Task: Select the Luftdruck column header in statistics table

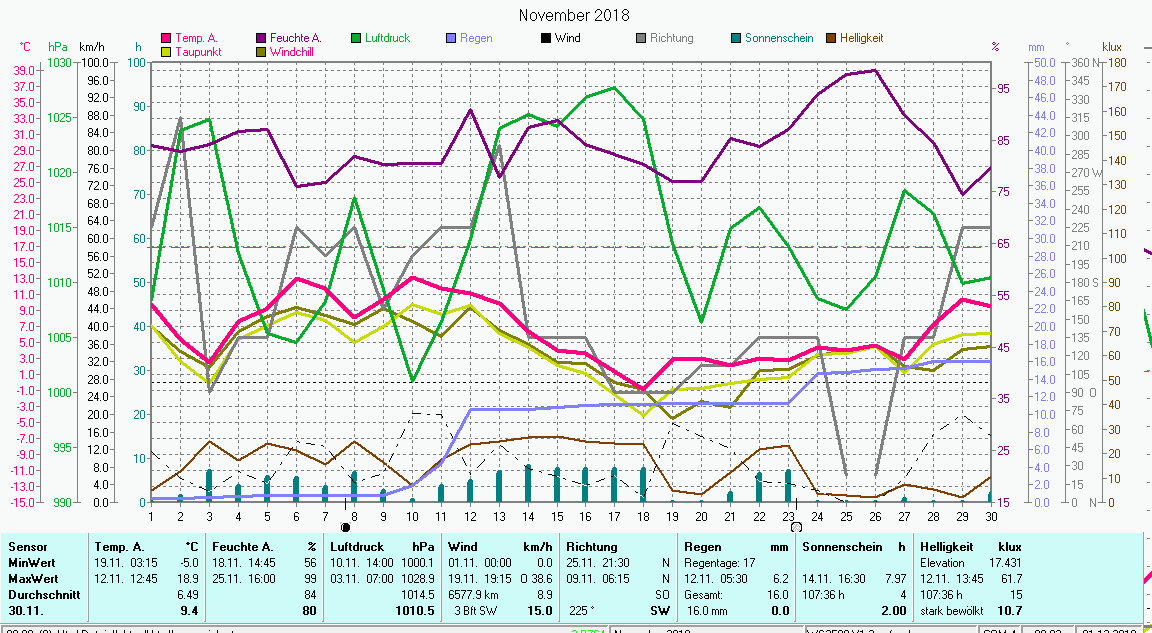Action: pyautogui.click(x=357, y=547)
